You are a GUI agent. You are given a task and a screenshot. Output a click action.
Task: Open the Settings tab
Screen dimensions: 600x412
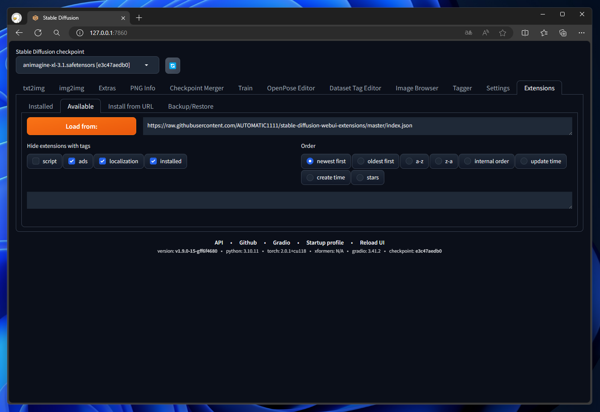[x=498, y=88]
